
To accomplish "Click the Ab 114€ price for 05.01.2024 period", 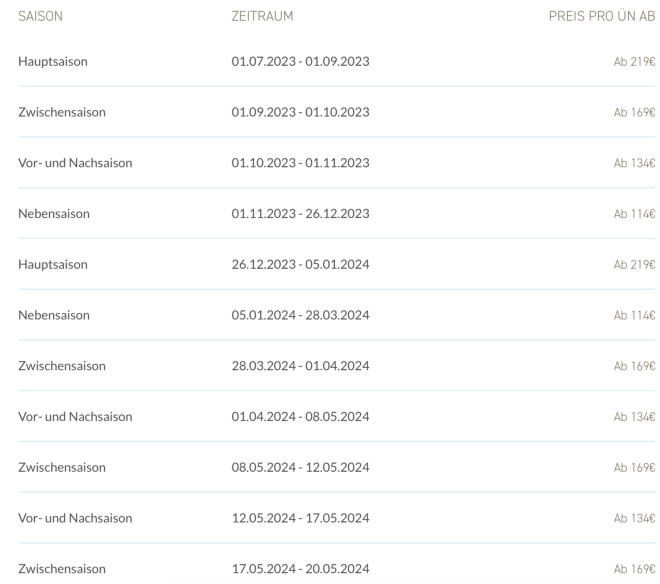I will [x=634, y=315].
